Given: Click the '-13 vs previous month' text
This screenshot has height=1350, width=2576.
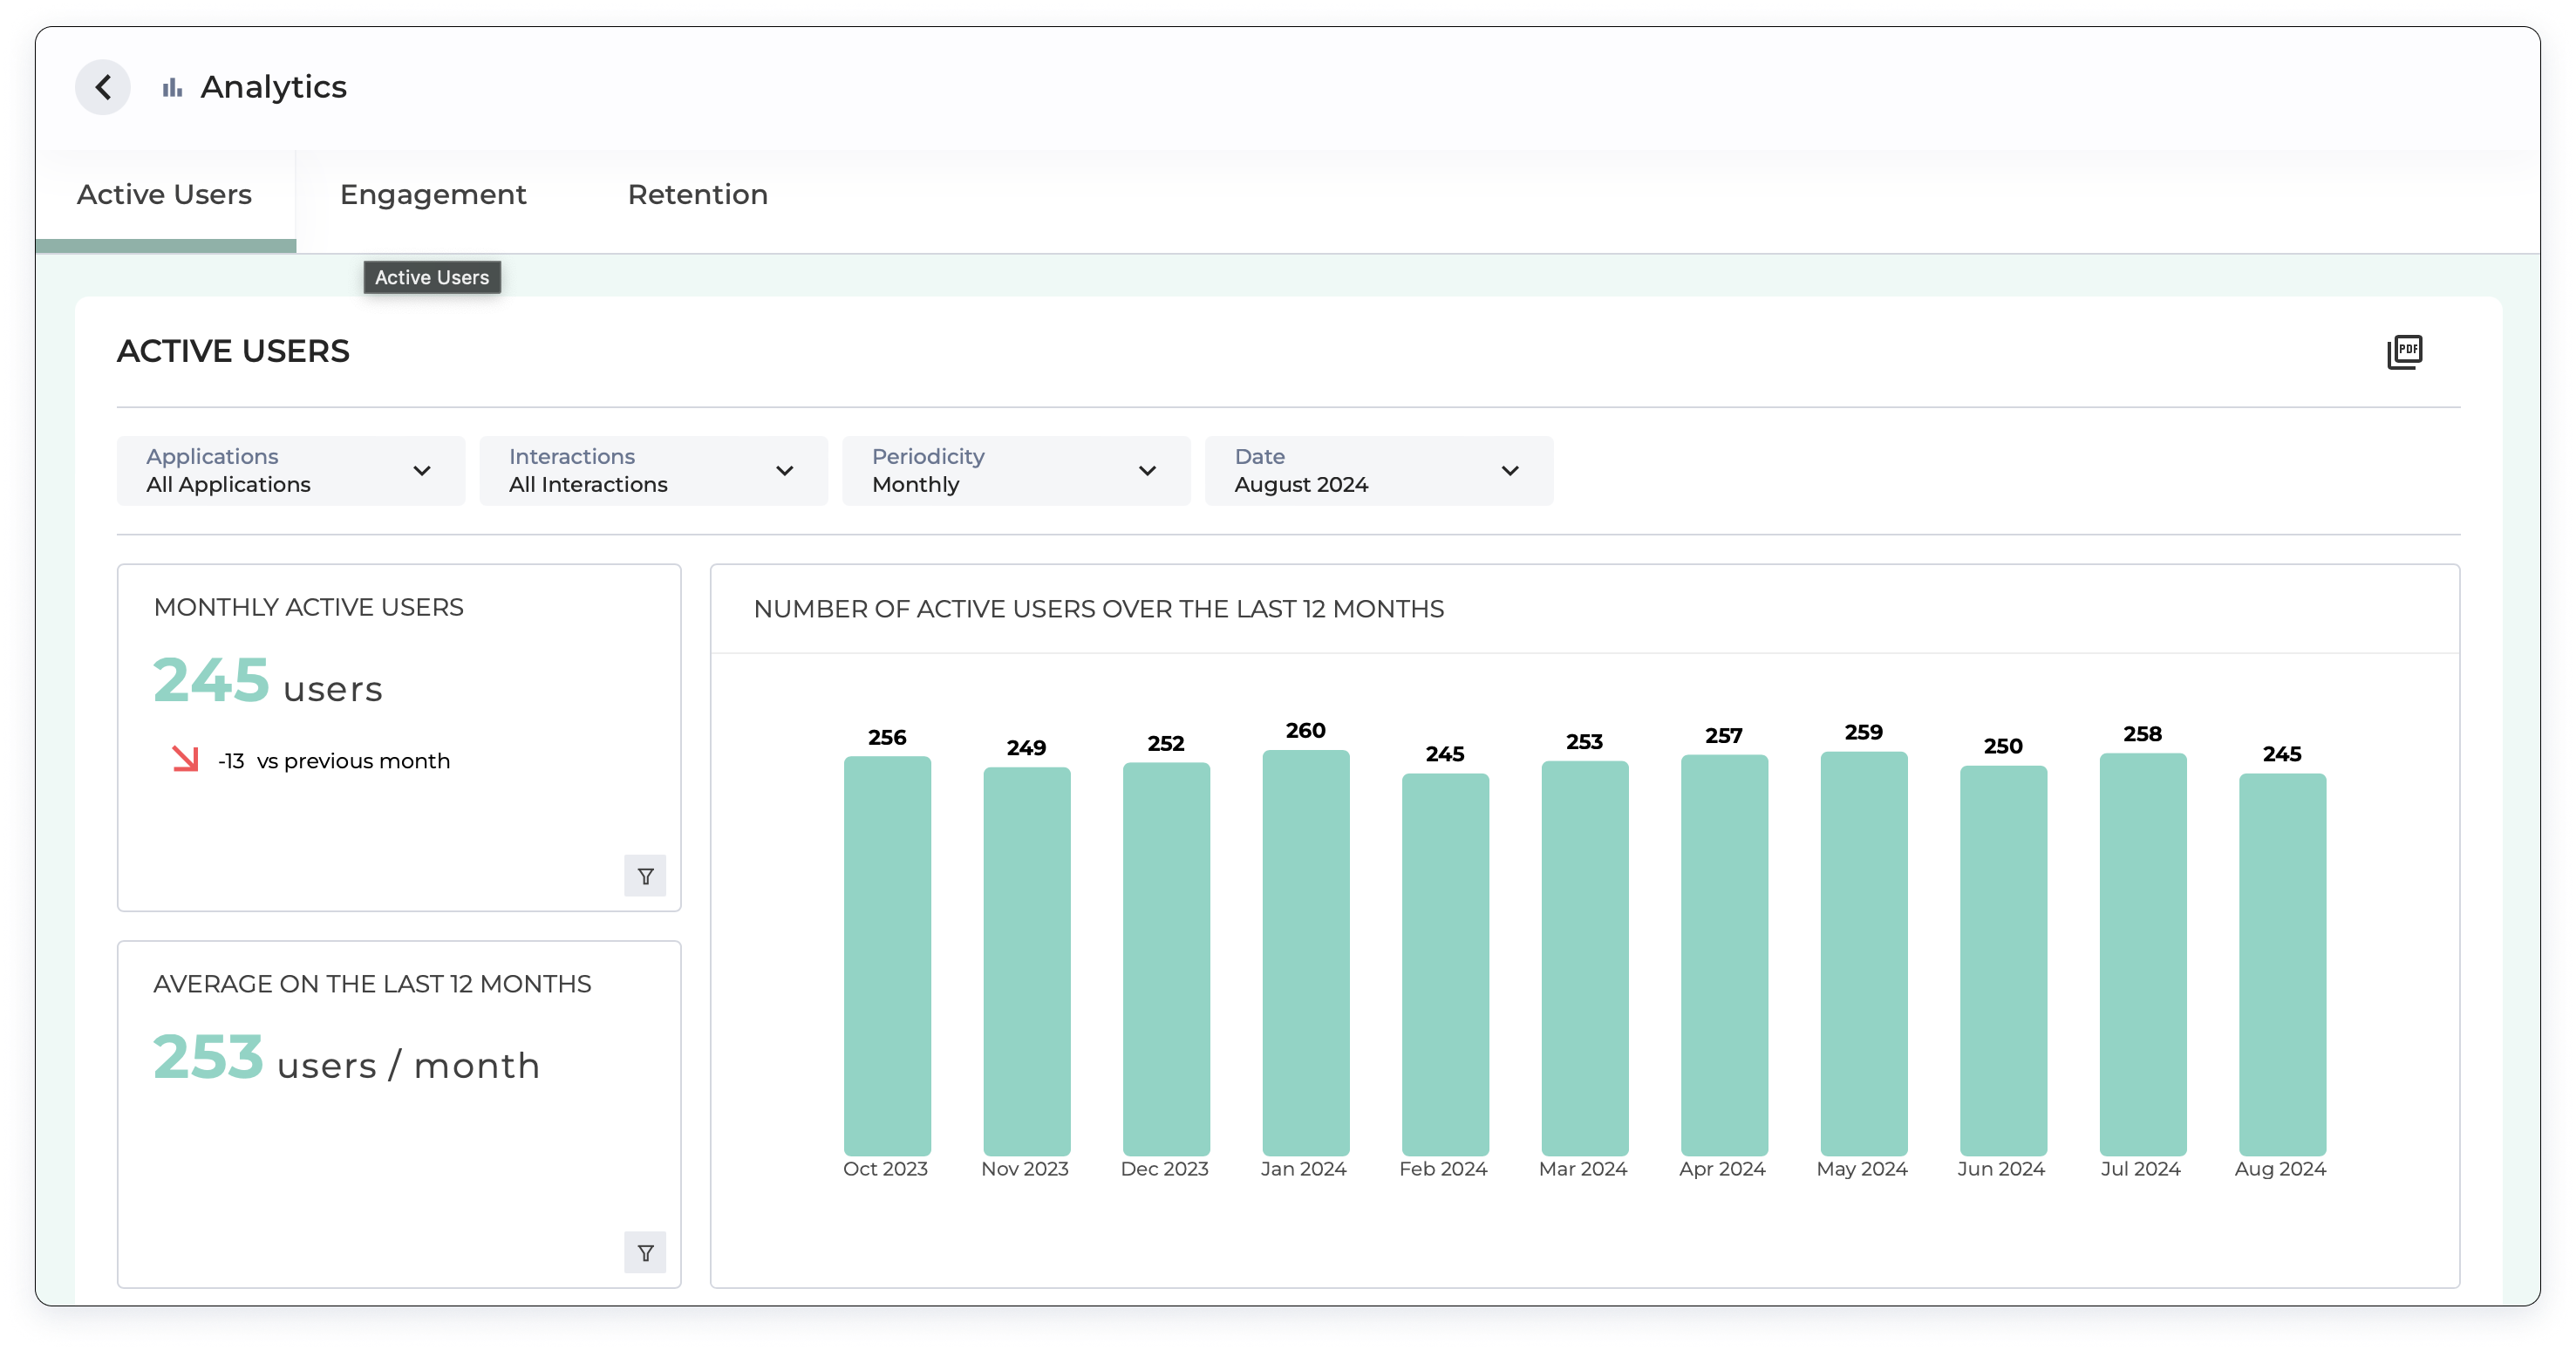Looking at the screenshot, I should point(334,761).
